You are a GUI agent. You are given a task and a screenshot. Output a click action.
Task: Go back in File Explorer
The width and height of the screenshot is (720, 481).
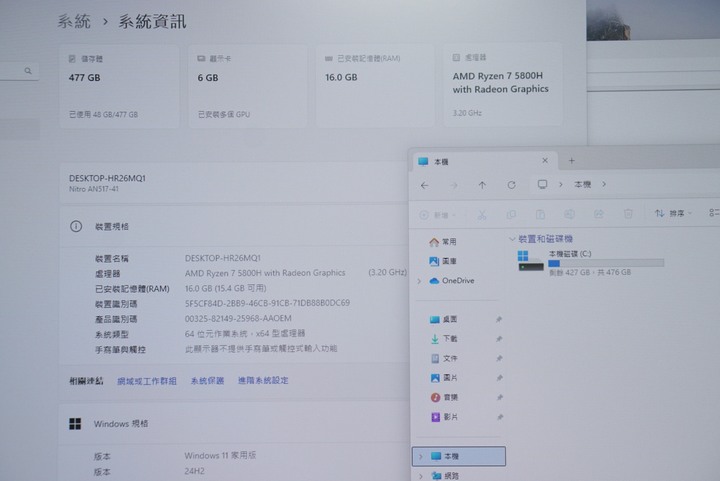pyautogui.click(x=425, y=185)
